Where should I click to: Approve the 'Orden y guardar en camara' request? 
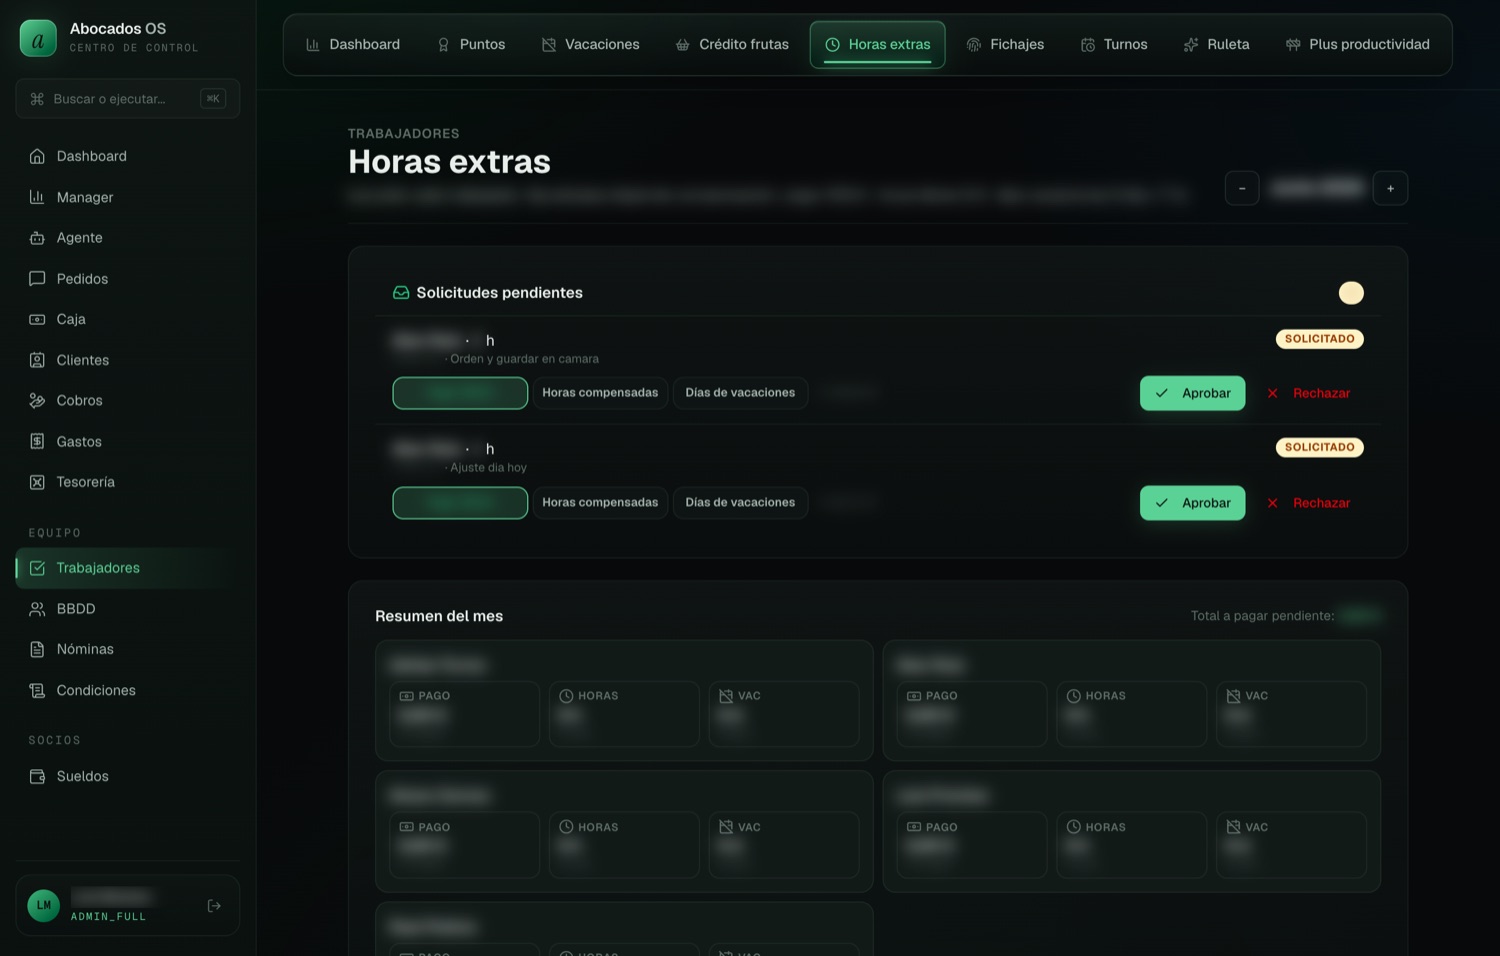tap(1192, 393)
